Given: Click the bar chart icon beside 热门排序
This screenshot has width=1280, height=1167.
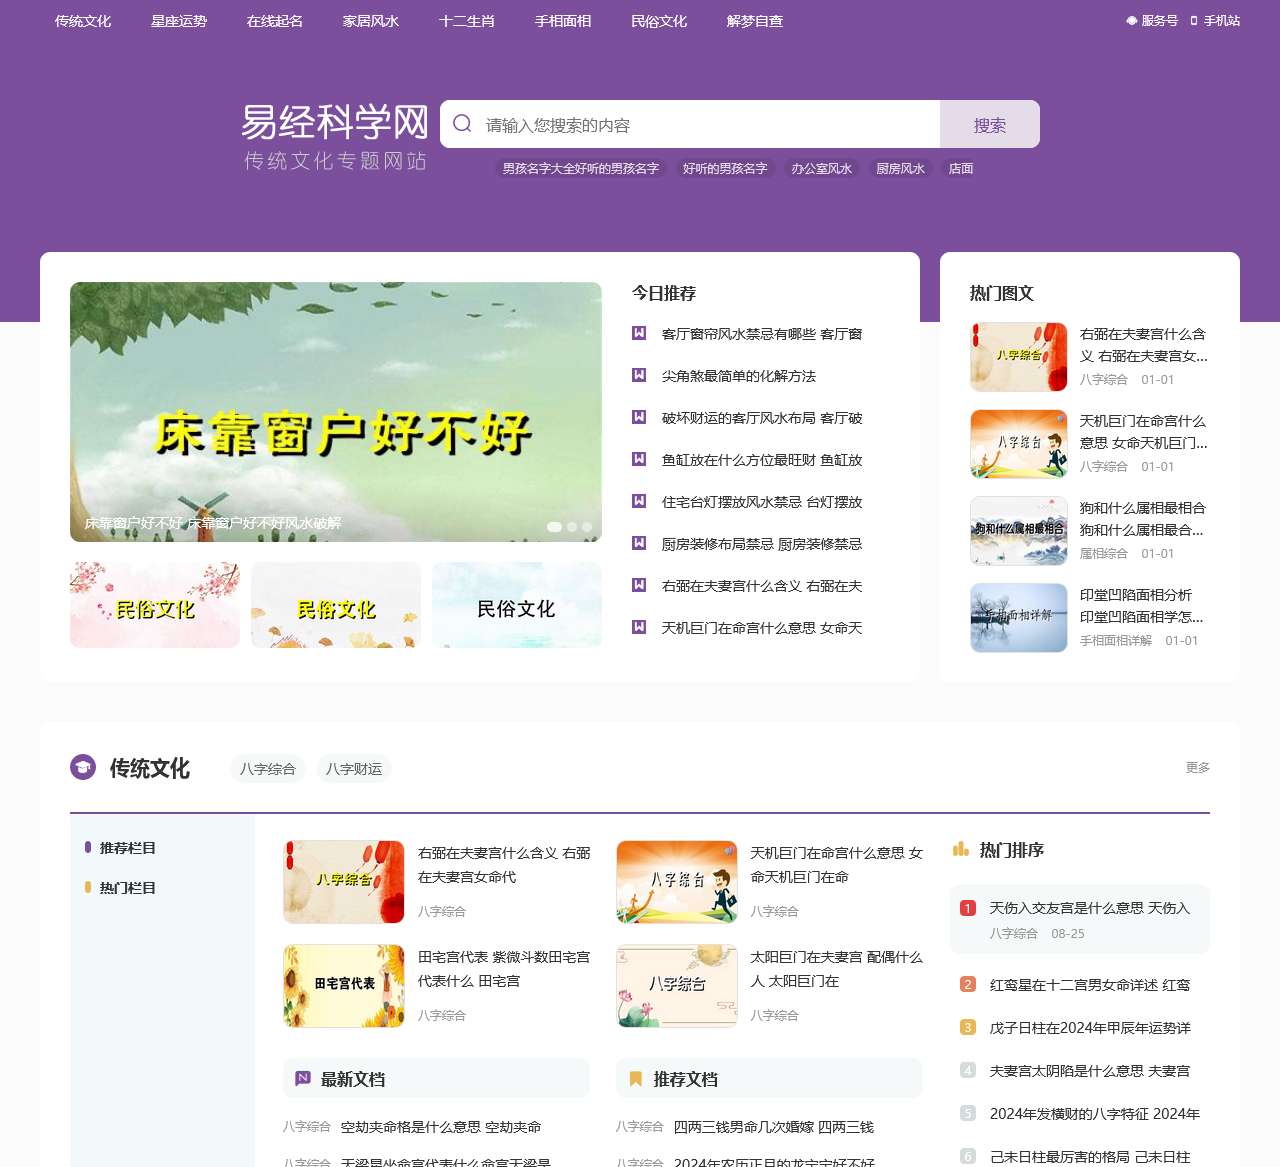Looking at the screenshot, I should (x=961, y=850).
